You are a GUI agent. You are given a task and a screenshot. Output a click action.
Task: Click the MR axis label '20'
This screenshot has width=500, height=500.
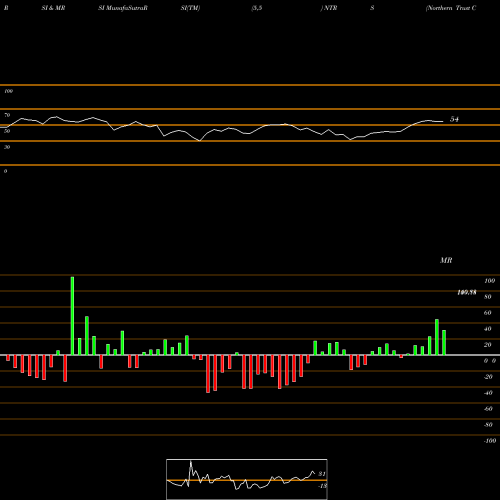coord(488,345)
